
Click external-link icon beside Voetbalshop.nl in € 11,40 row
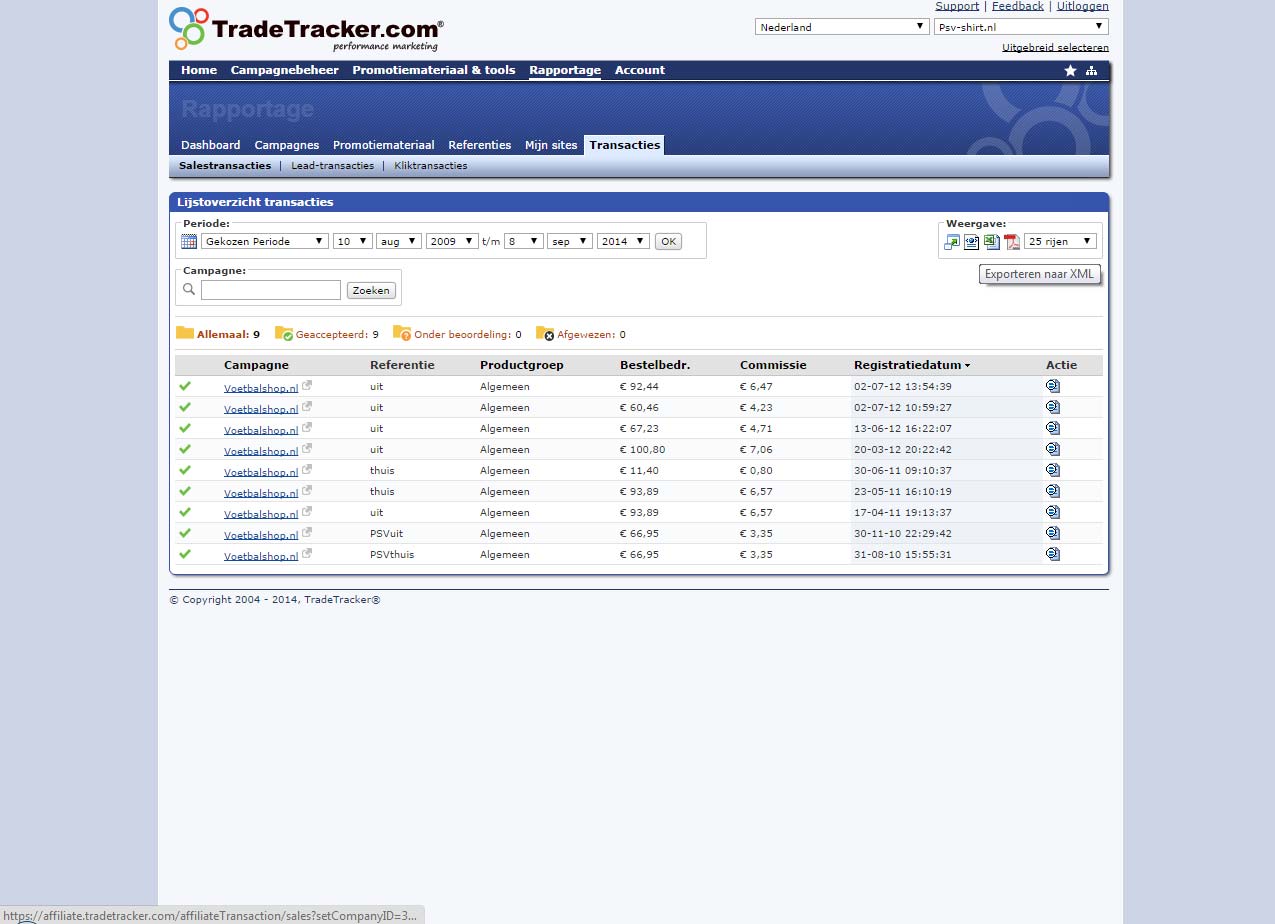point(307,469)
